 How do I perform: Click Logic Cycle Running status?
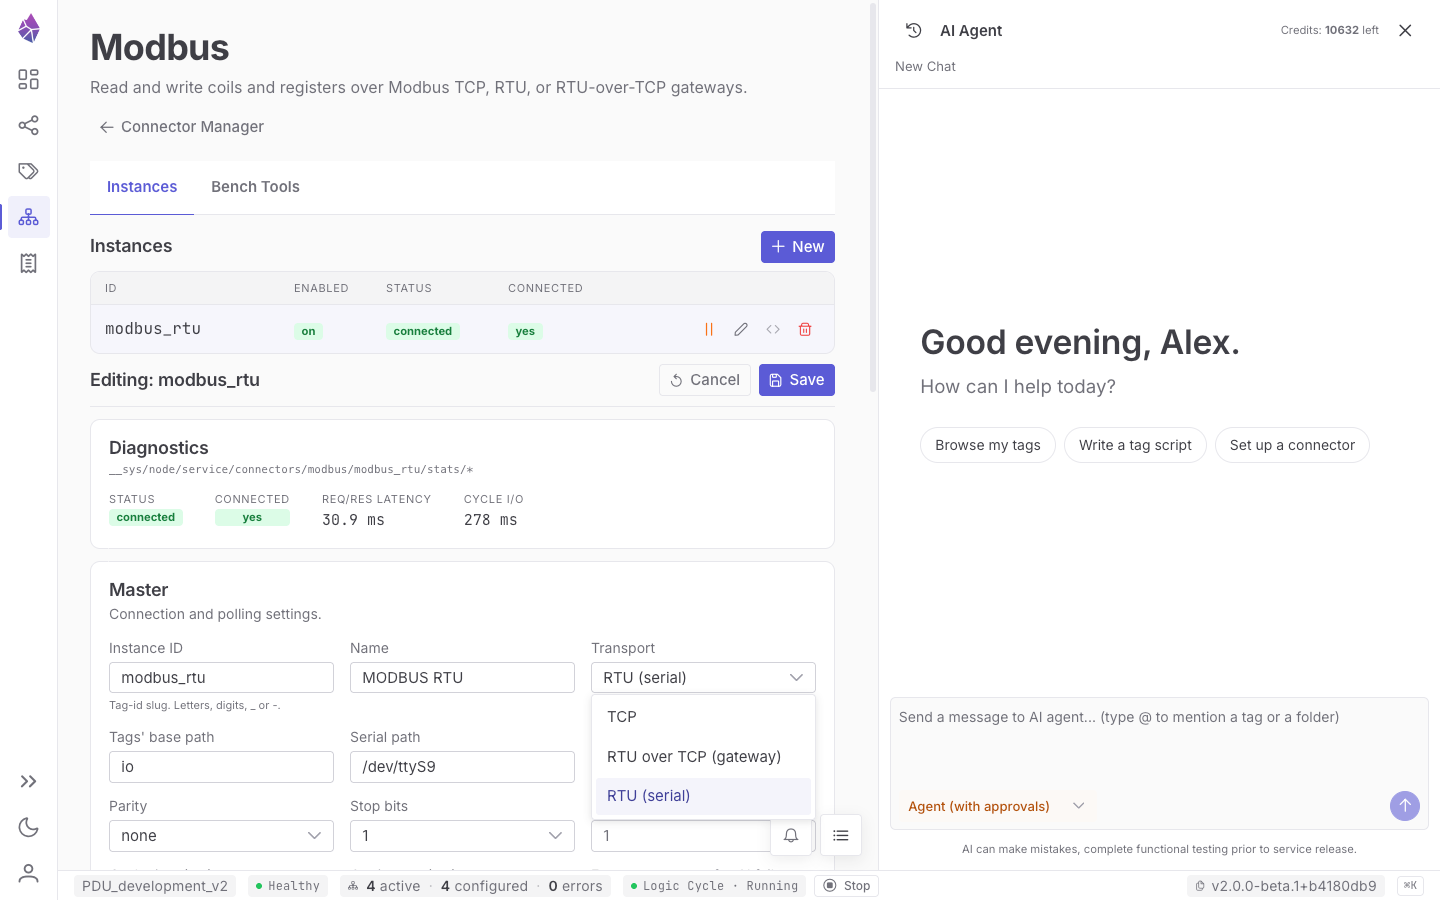pos(714,886)
